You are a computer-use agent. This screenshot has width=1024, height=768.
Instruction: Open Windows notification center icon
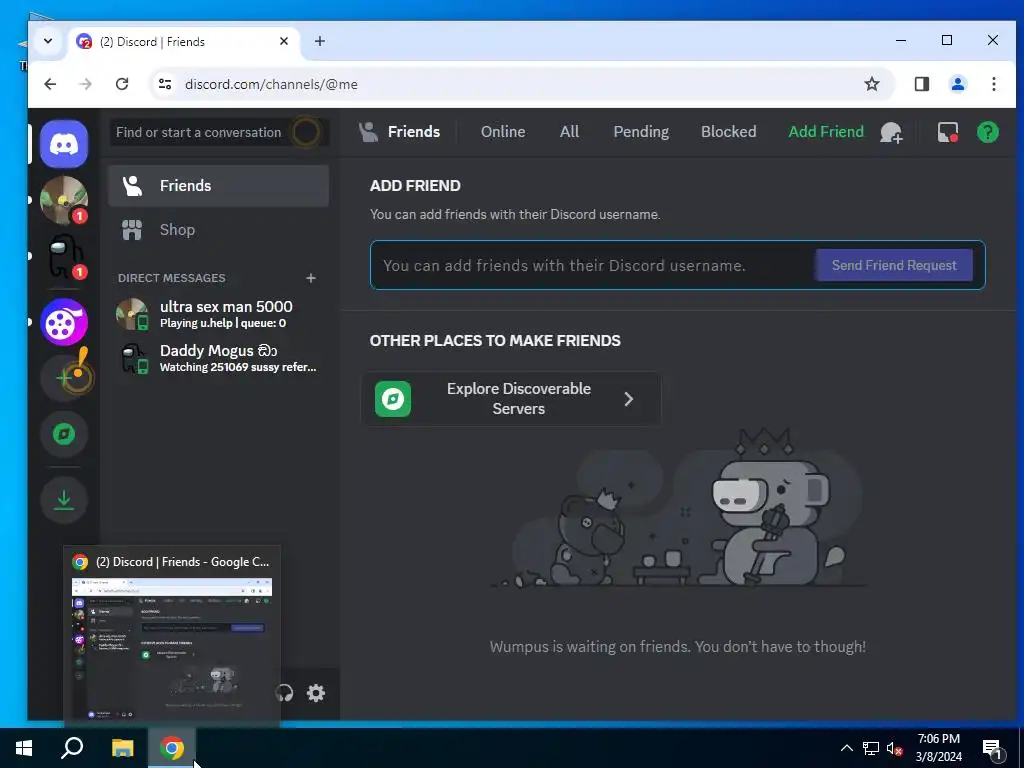click(x=992, y=749)
